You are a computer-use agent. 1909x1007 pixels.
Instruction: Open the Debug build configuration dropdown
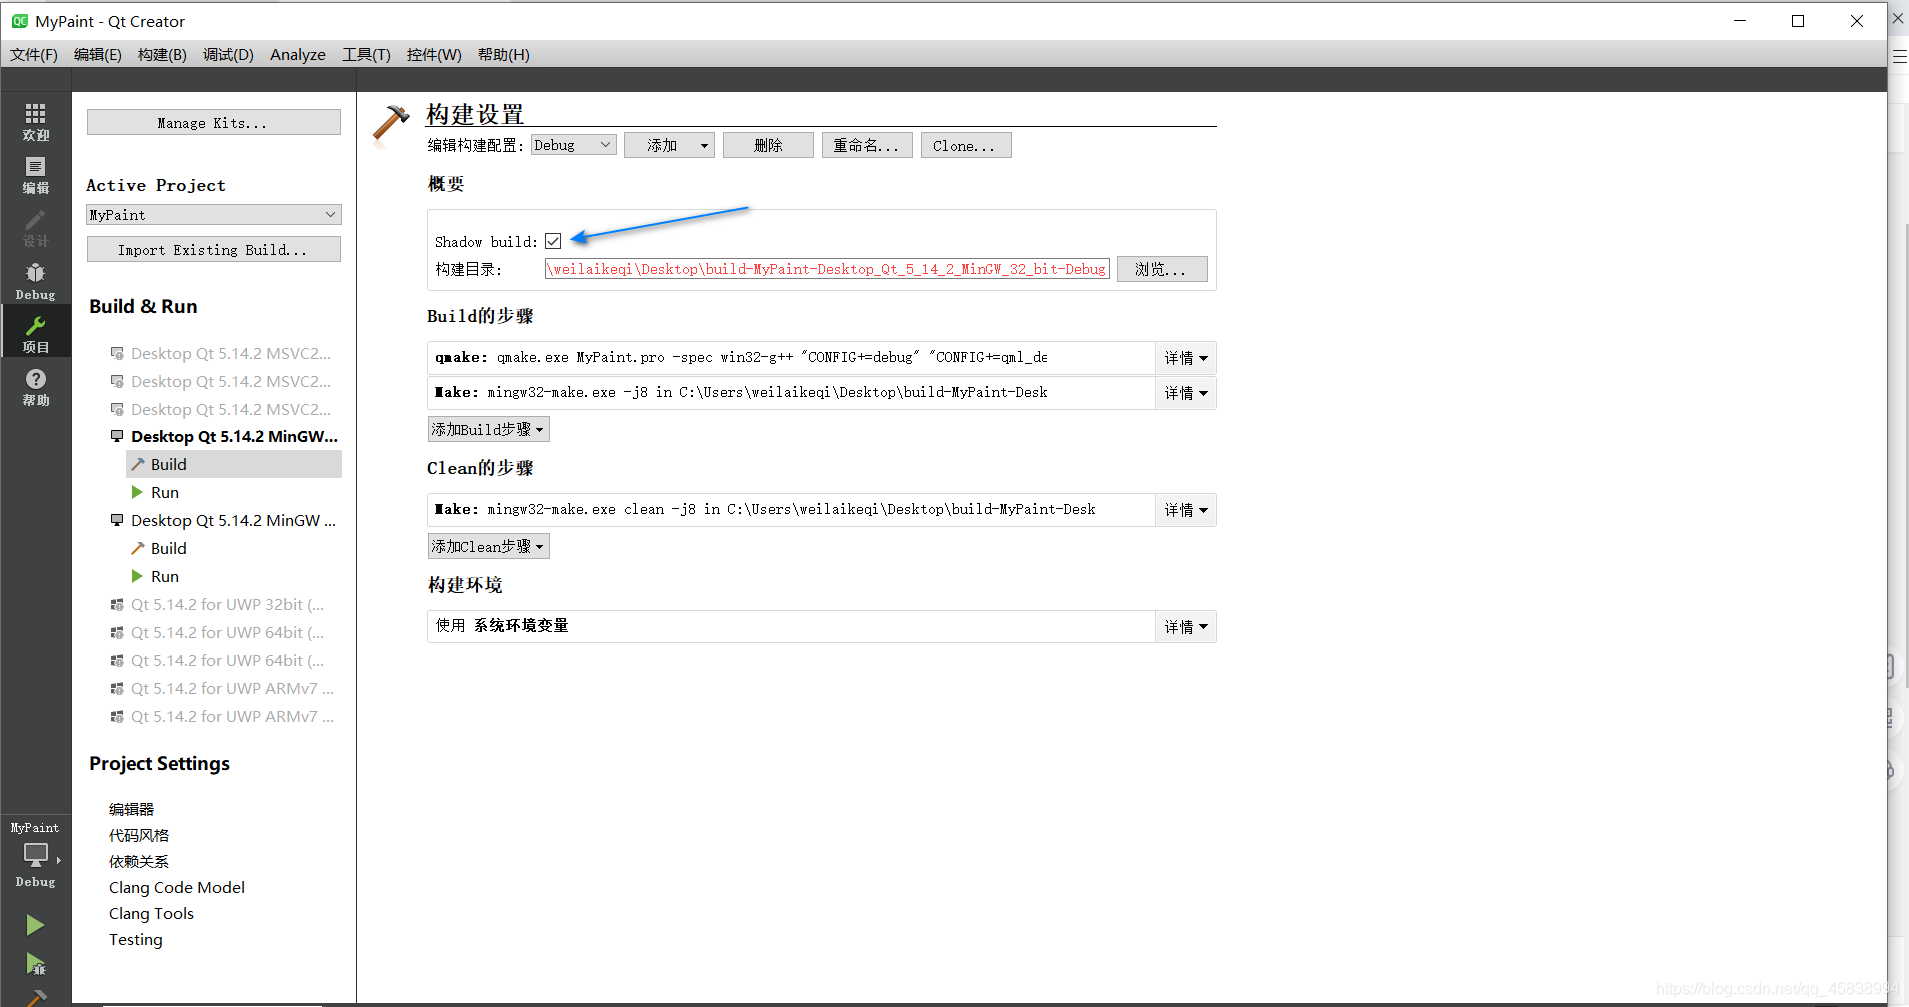tap(573, 145)
